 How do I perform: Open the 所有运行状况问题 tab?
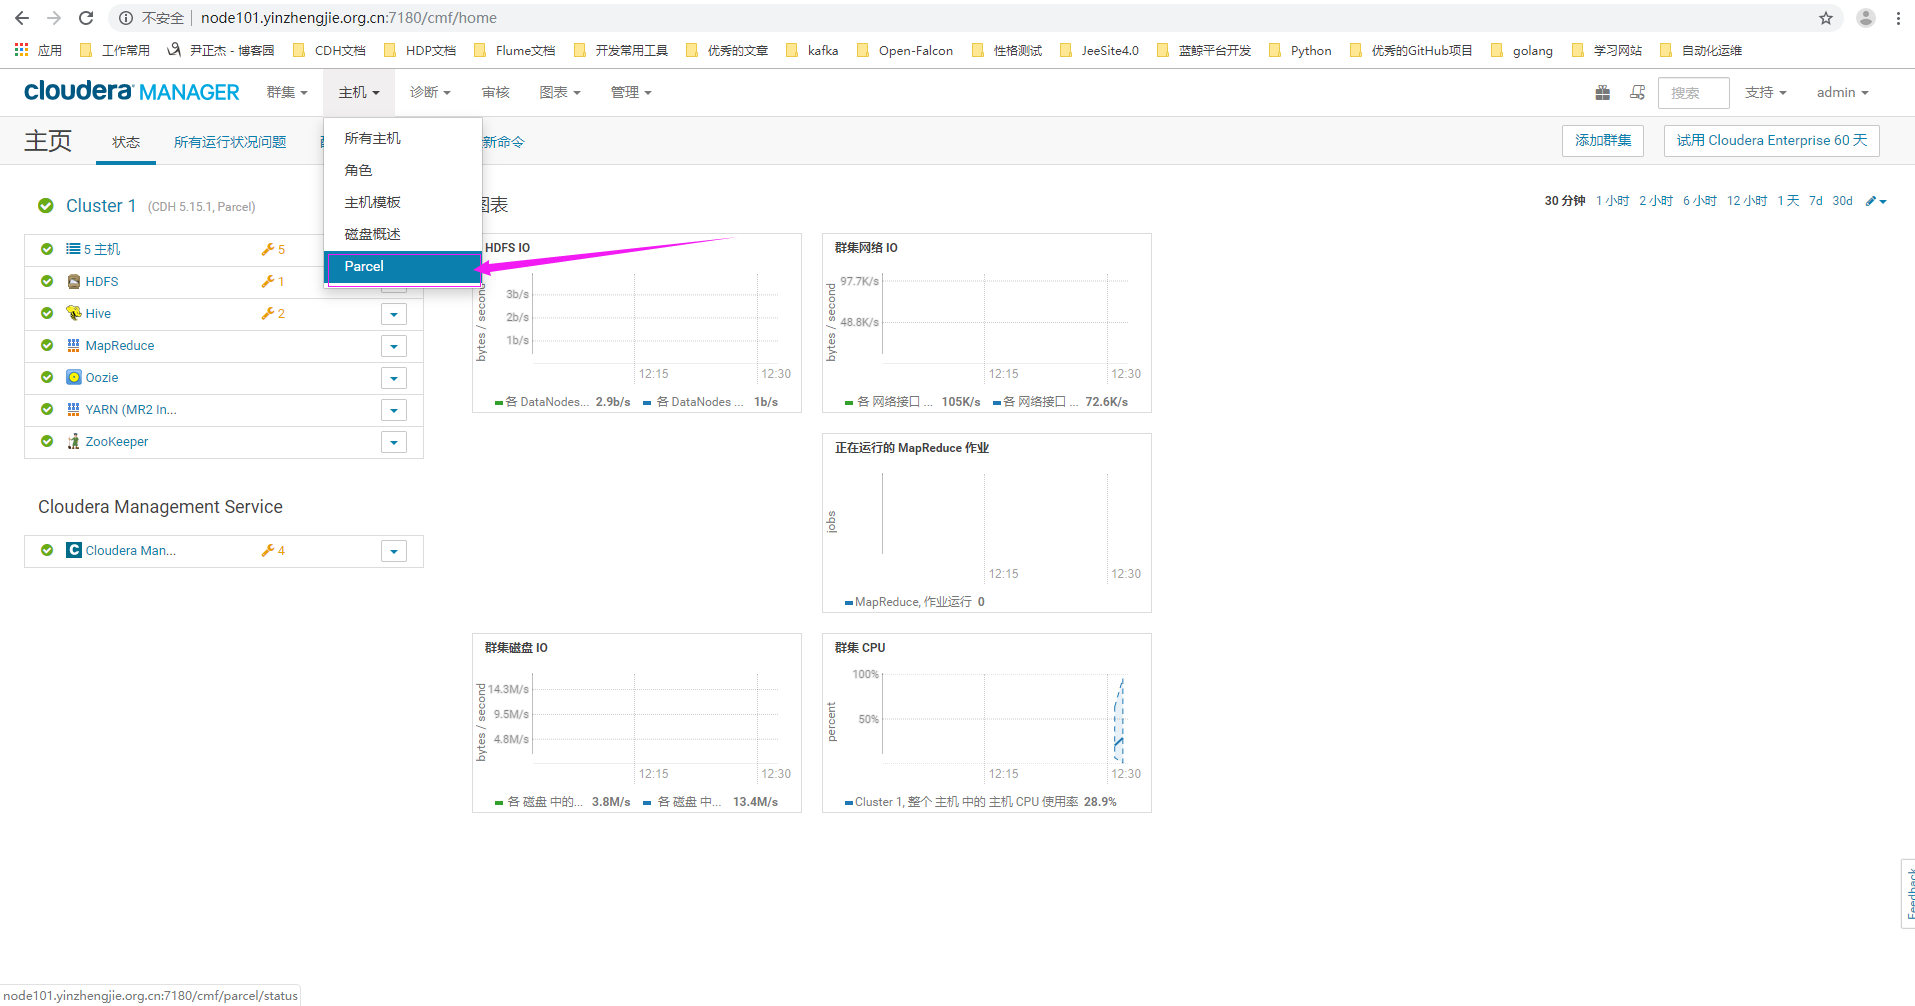point(230,142)
